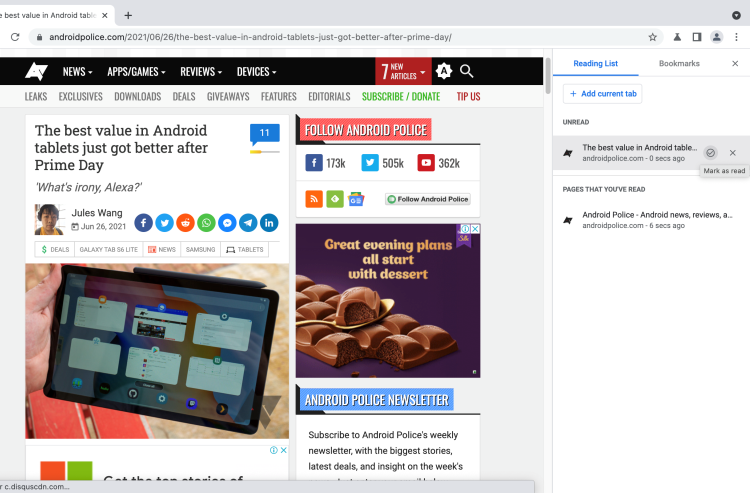The height and width of the screenshot is (493, 750).
Task: Toggle the site theme icon beside search
Action: pos(443,71)
